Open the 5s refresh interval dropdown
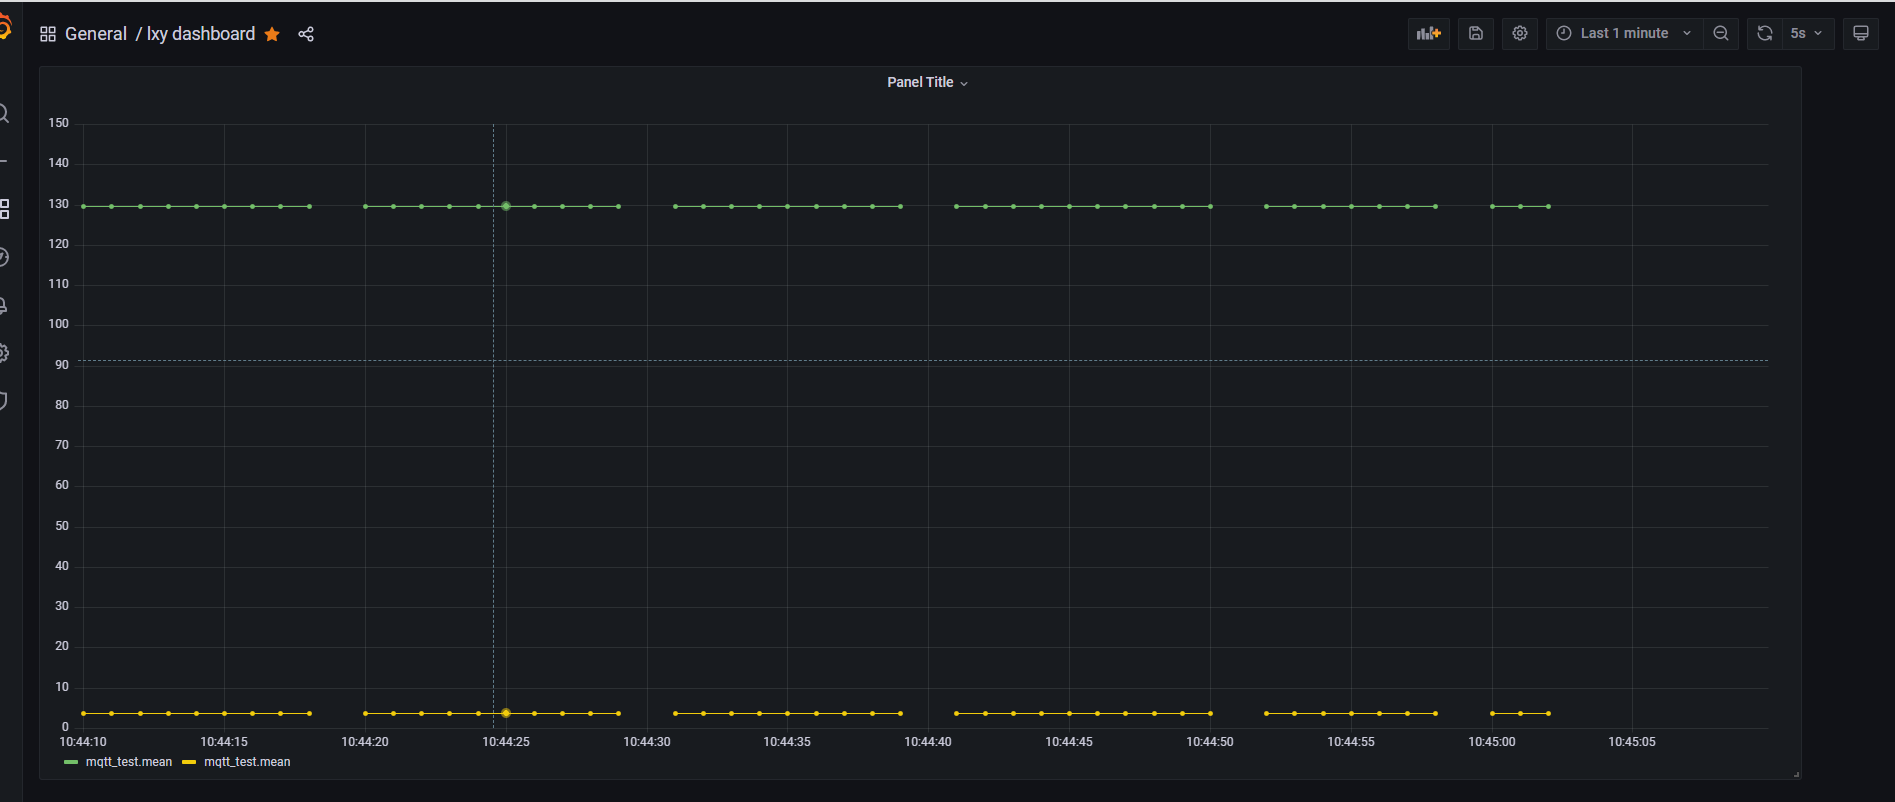This screenshot has height=802, width=1895. click(x=1807, y=33)
